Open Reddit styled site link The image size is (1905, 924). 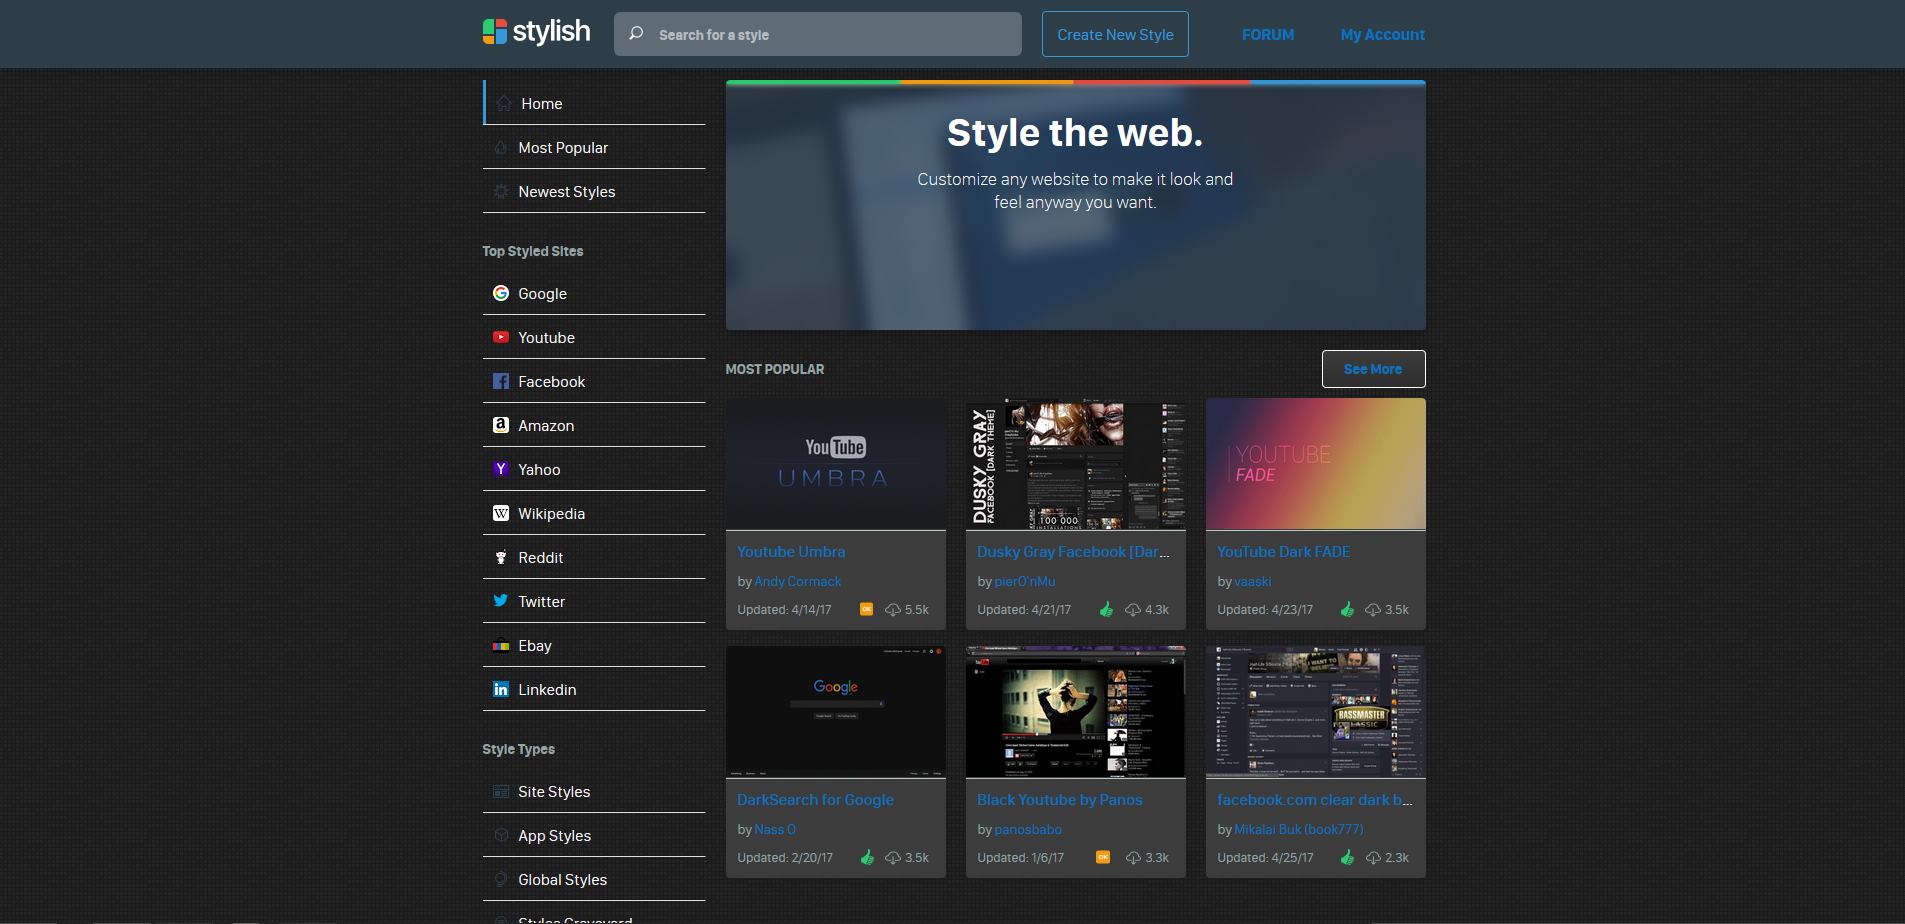[594, 557]
